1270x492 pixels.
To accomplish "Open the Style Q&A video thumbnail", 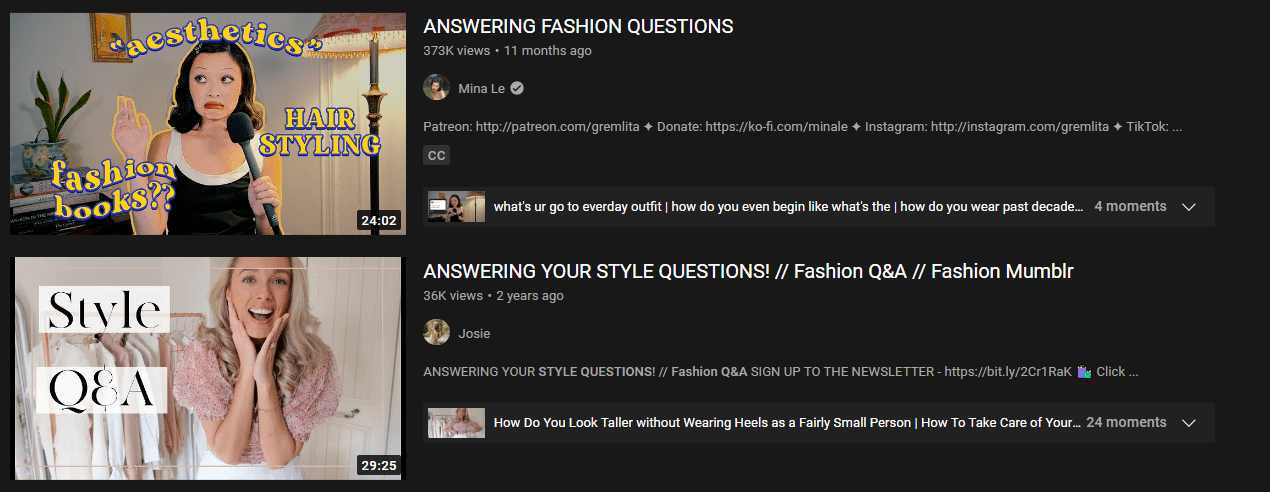I will click(x=208, y=368).
